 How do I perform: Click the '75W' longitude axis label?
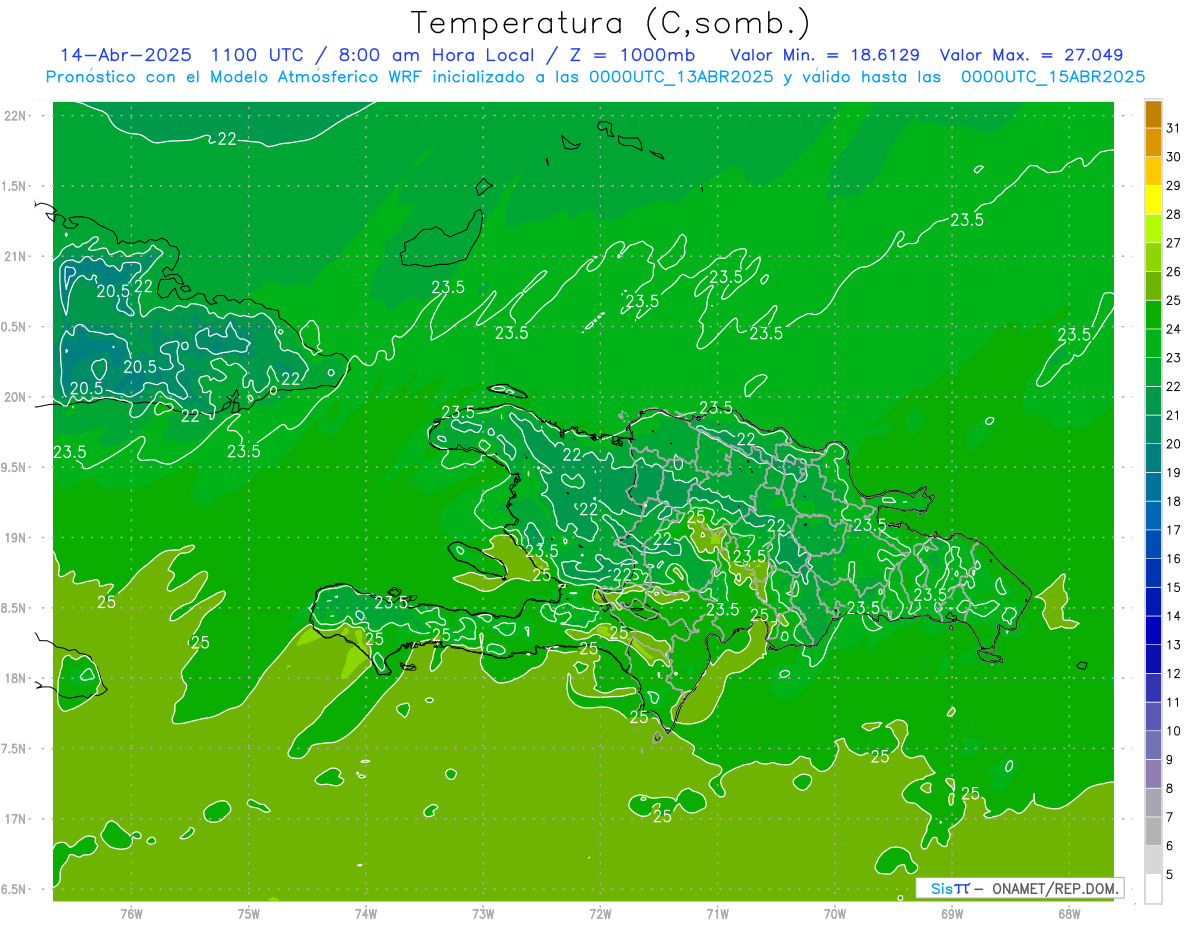(x=249, y=913)
